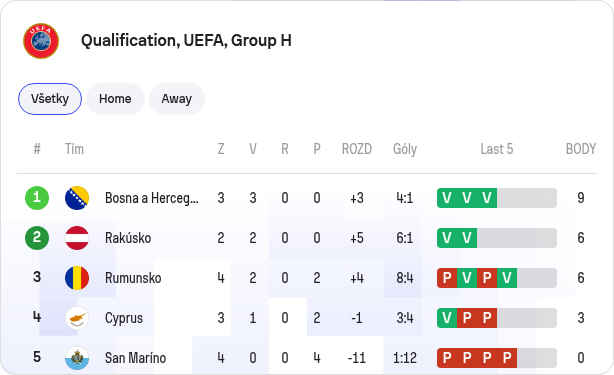The image size is (614, 375).
Task: Switch to the Home filter tab
Action: point(115,99)
